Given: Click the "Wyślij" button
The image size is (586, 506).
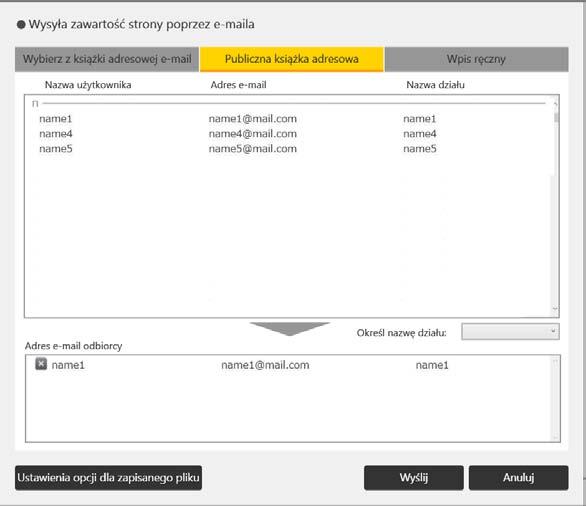Looking at the screenshot, I should click(x=414, y=478).
